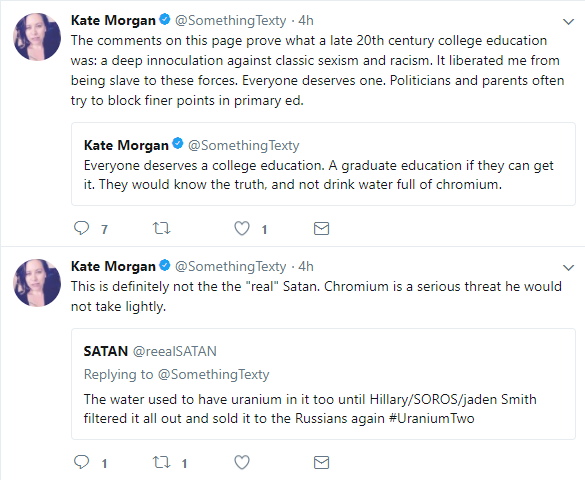Open more options chevron on first tweet
The image size is (585, 480).
(568, 22)
